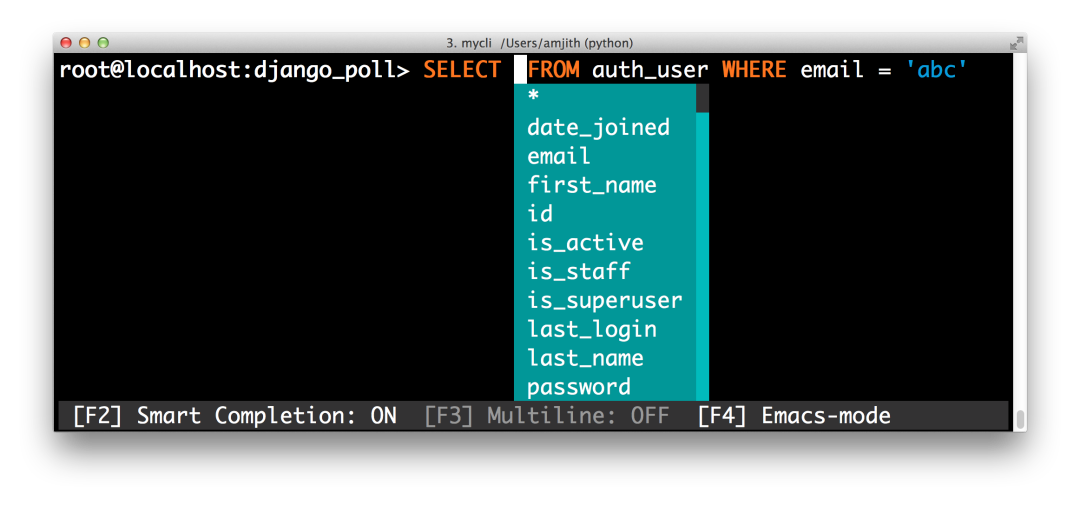Toggle Smart Completion in status bar
The image size is (1080, 506).
pos(235,416)
